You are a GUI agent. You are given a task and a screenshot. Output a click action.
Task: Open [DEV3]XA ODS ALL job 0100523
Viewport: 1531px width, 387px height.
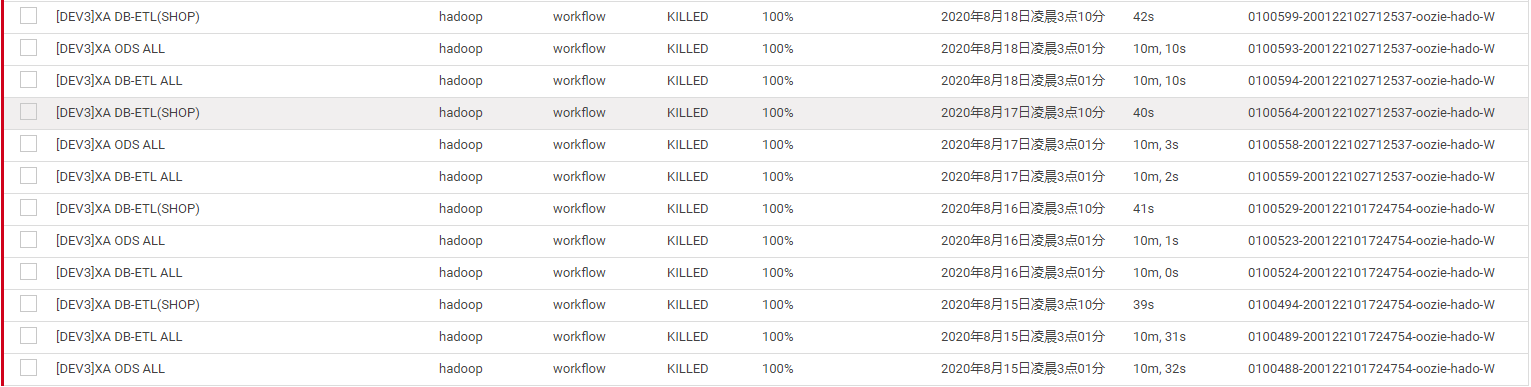[x=110, y=241]
